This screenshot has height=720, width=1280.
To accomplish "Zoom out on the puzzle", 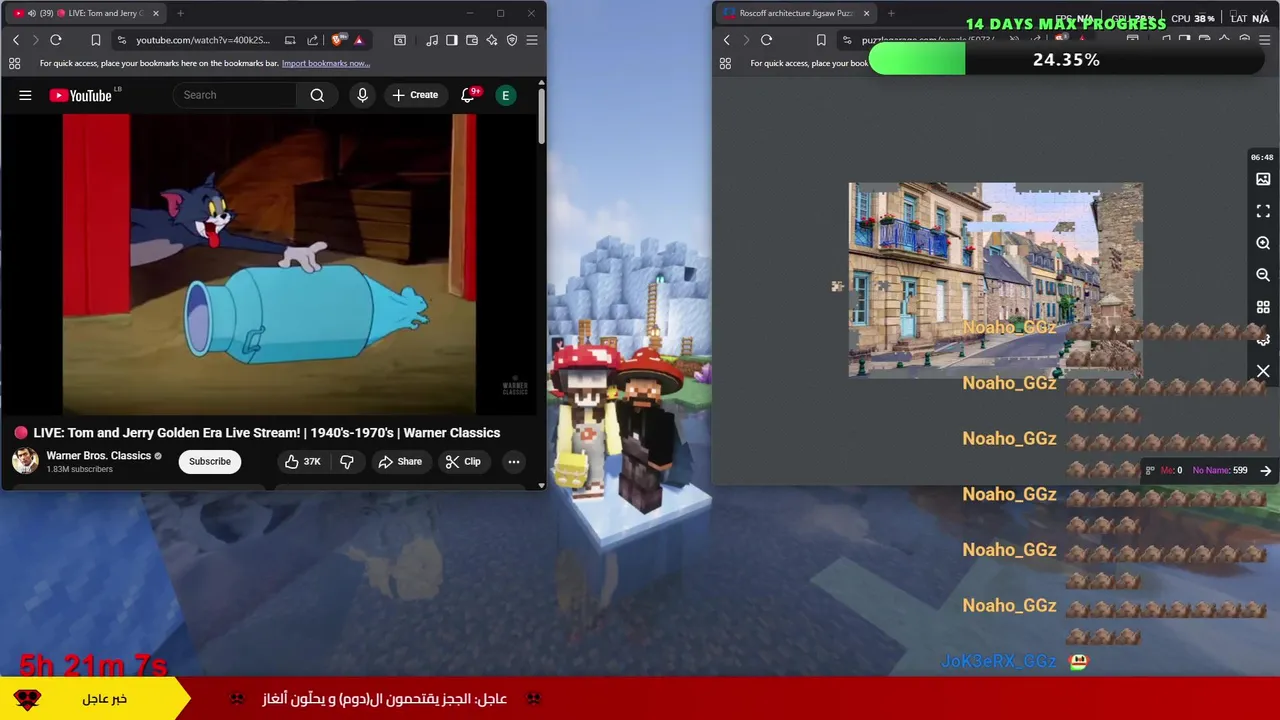I will coord(1263,275).
